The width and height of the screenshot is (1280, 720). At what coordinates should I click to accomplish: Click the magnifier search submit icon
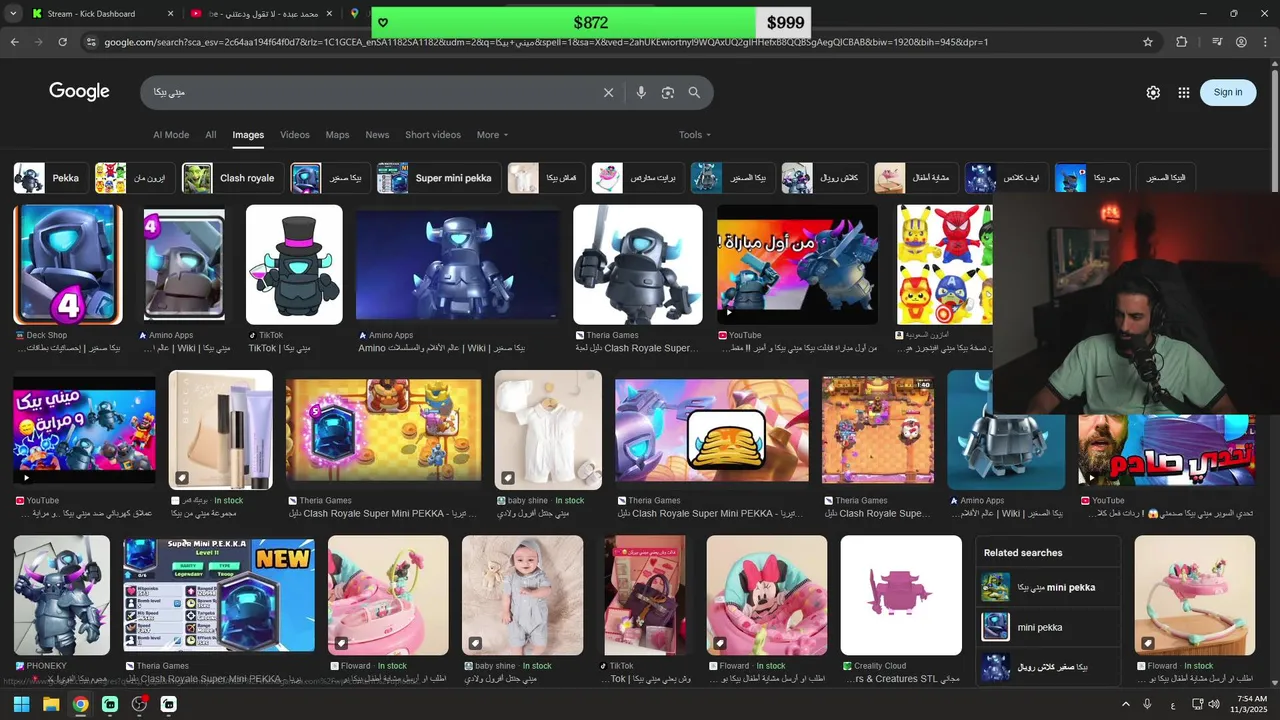pos(694,92)
